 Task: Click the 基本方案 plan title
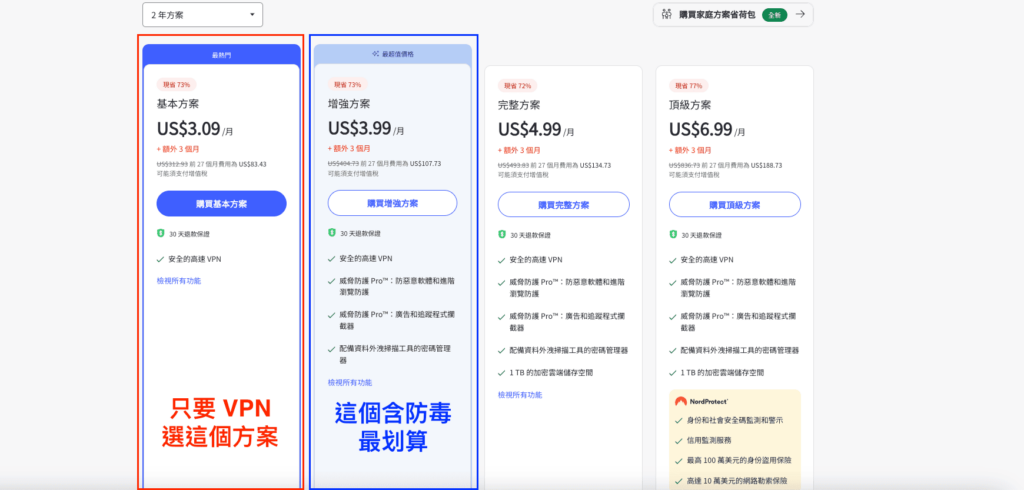(178, 104)
